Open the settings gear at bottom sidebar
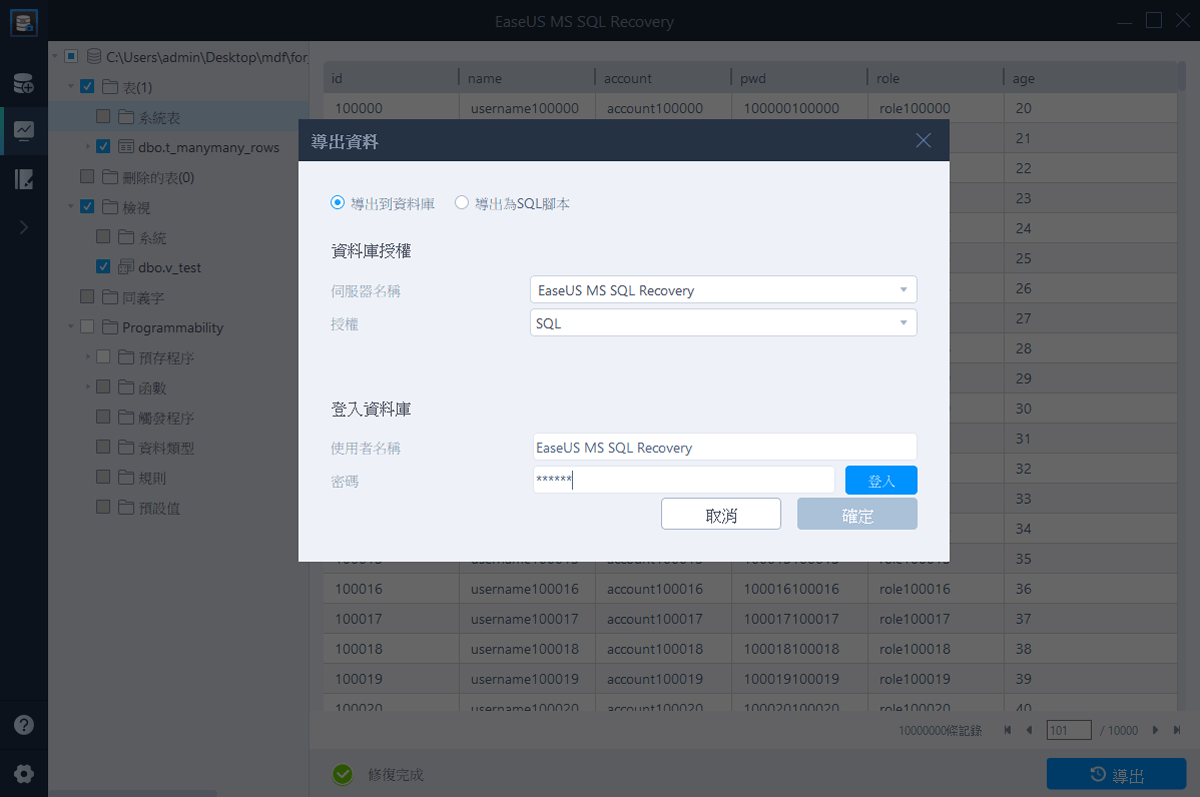 click(23, 773)
